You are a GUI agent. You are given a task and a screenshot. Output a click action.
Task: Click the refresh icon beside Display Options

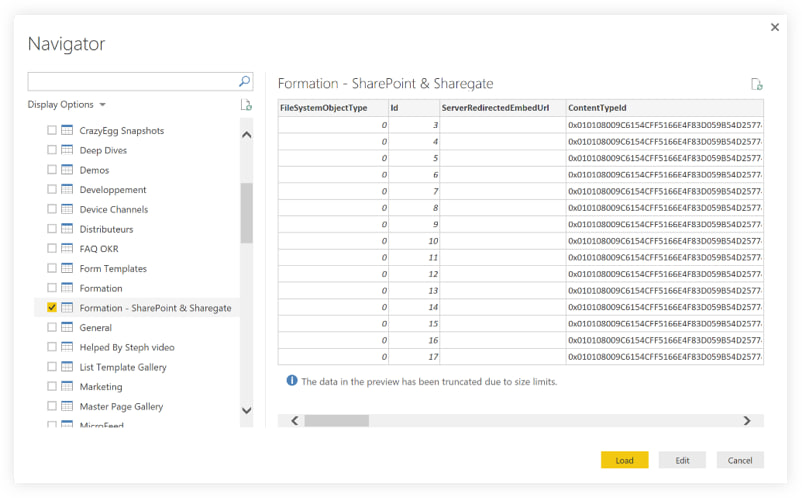(x=246, y=105)
